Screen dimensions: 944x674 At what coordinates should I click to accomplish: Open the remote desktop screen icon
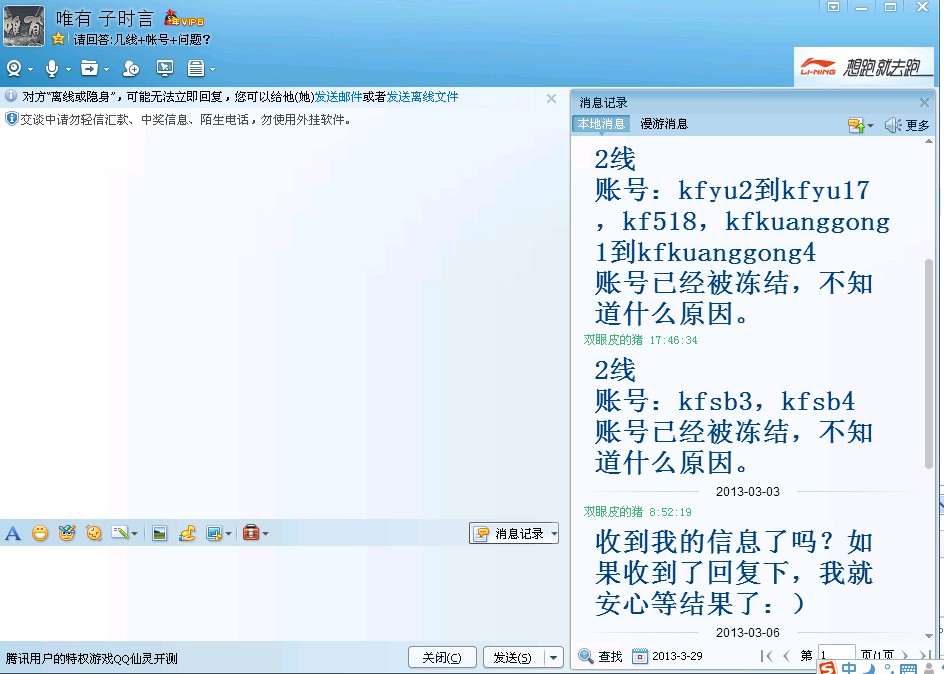165,68
